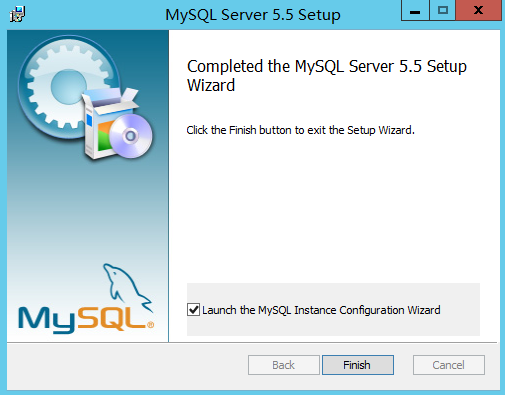Click the blue "My" letters of the logo
Image resolution: width=505 pixels, height=395 pixels.
click(x=47, y=320)
